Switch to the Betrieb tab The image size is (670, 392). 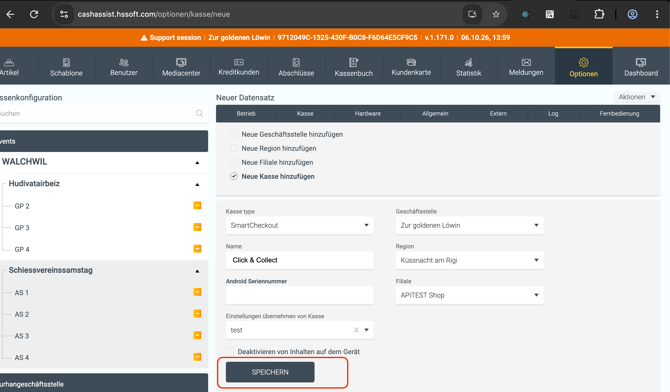click(x=246, y=114)
